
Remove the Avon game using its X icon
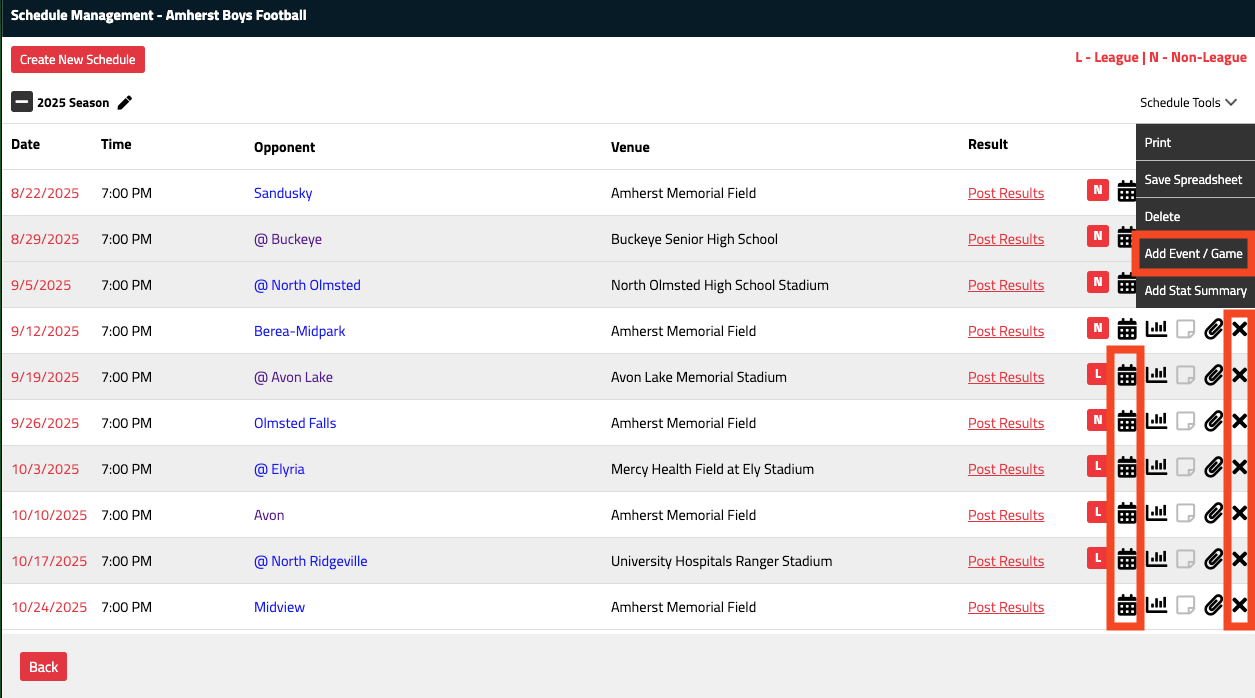pos(1239,512)
